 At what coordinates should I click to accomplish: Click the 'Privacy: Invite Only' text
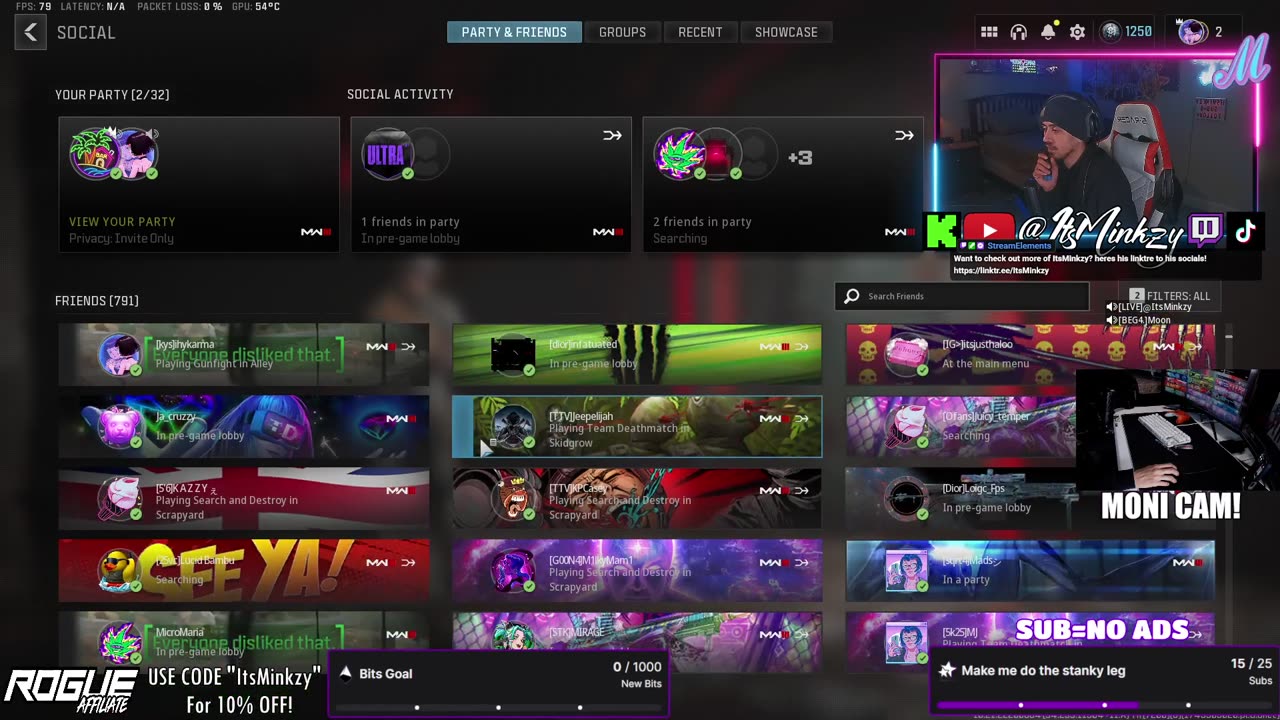tap(121, 239)
